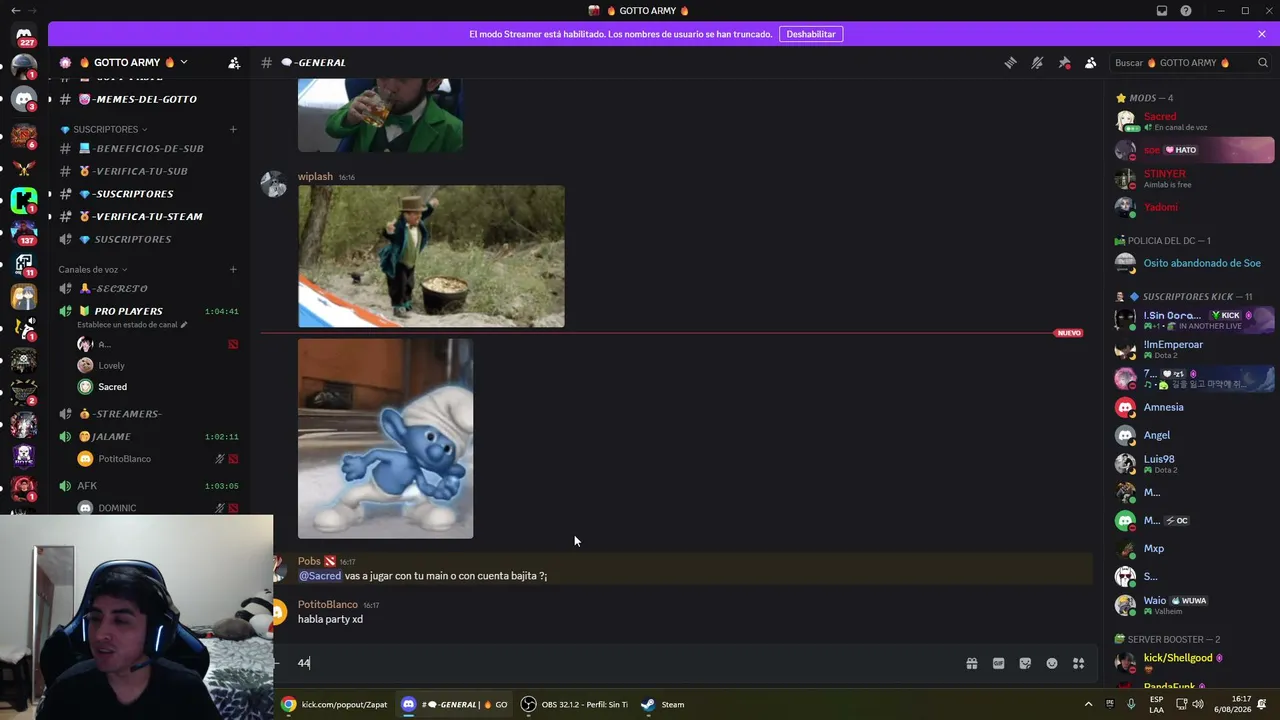Open the server icon with 11 badge

tap(24, 264)
